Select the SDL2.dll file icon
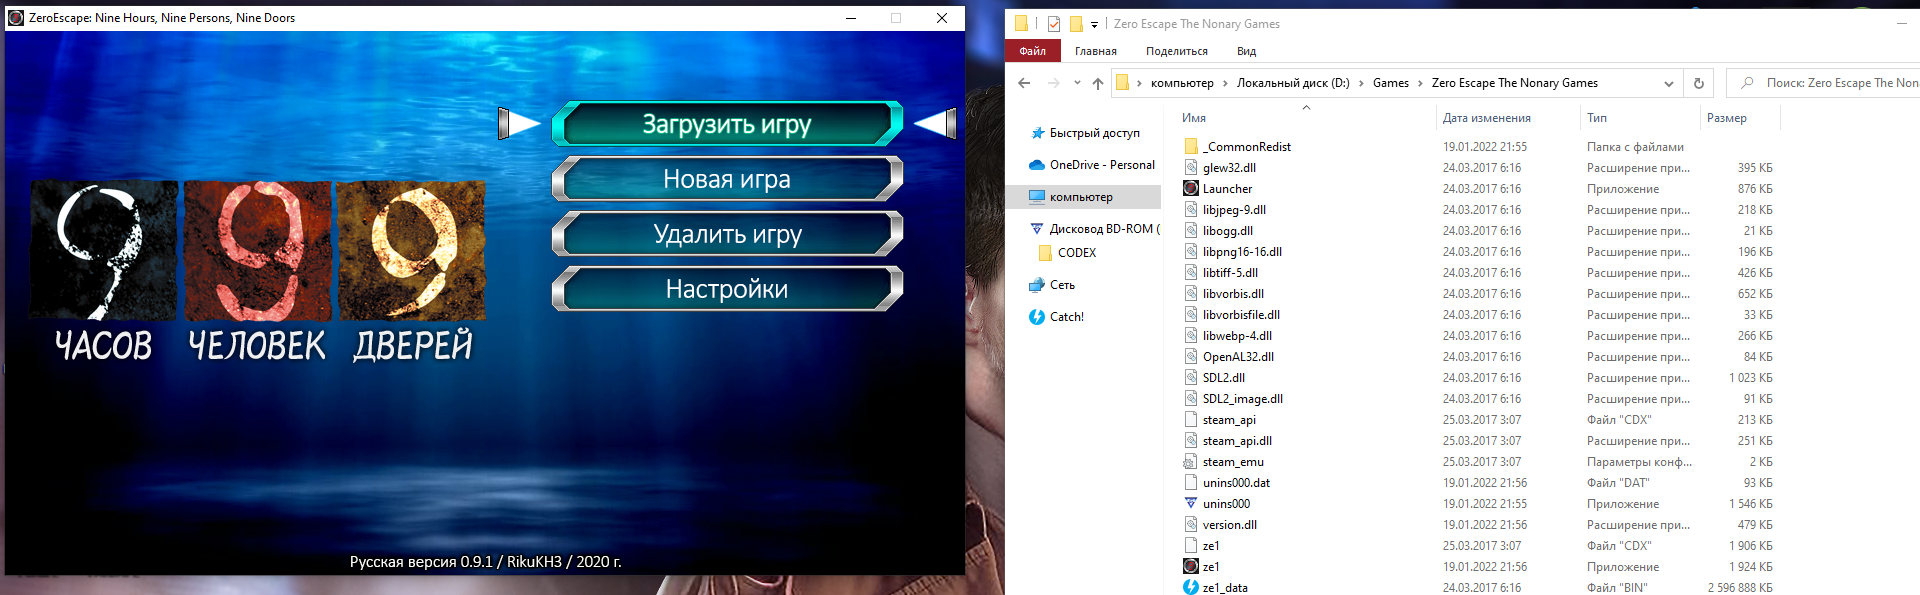The height and width of the screenshot is (595, 1920). (1191, 378)
